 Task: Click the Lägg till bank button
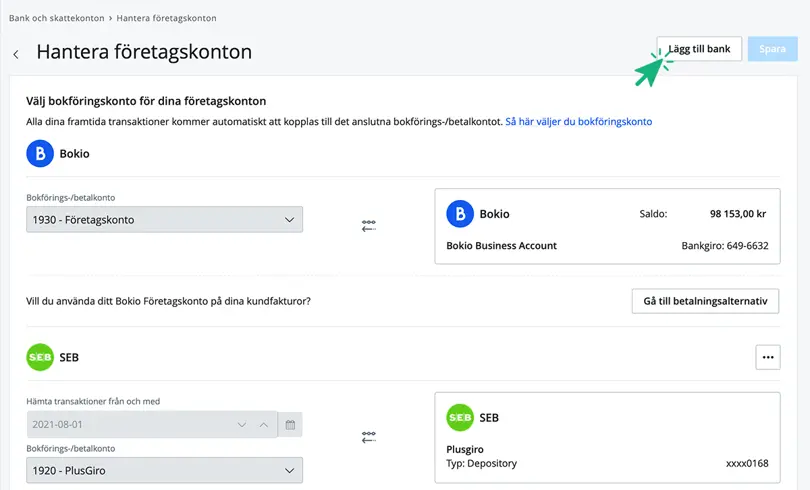(699, 49)
